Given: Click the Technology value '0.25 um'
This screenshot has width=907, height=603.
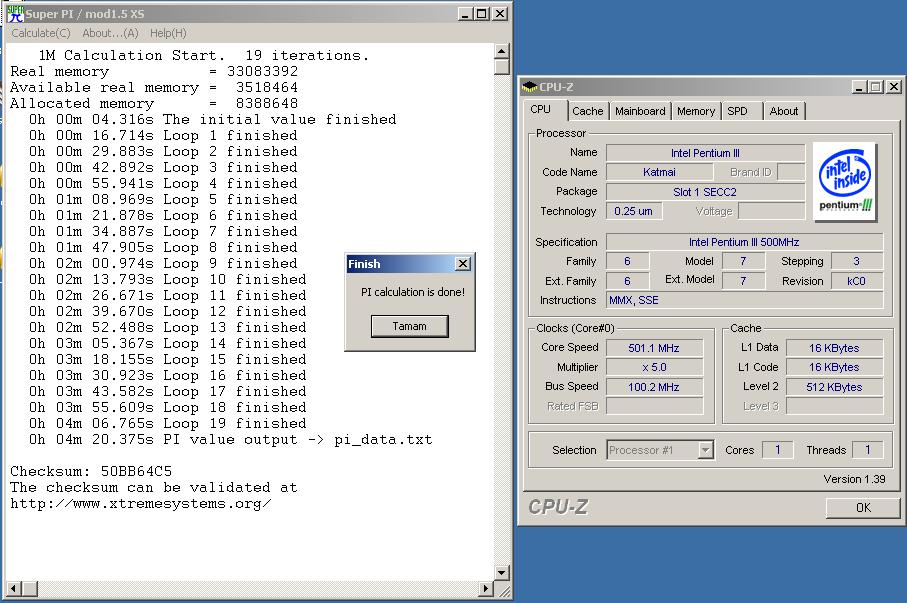Looking at the screenshot, I should pos(634,211).
